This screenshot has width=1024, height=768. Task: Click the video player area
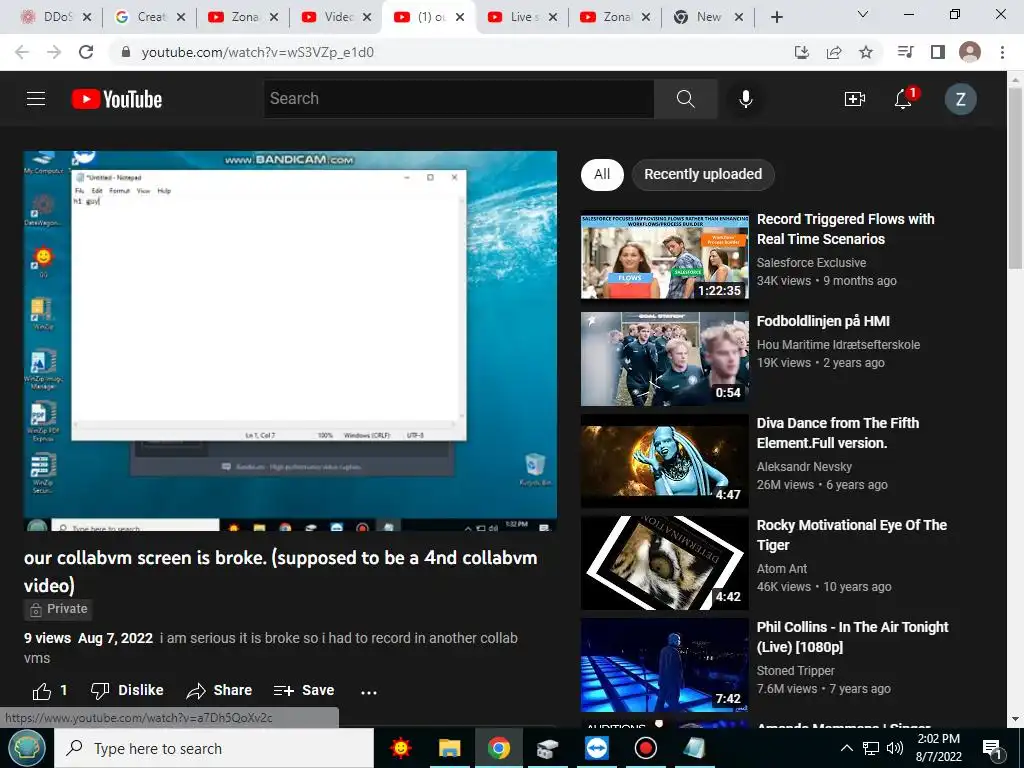291,341
